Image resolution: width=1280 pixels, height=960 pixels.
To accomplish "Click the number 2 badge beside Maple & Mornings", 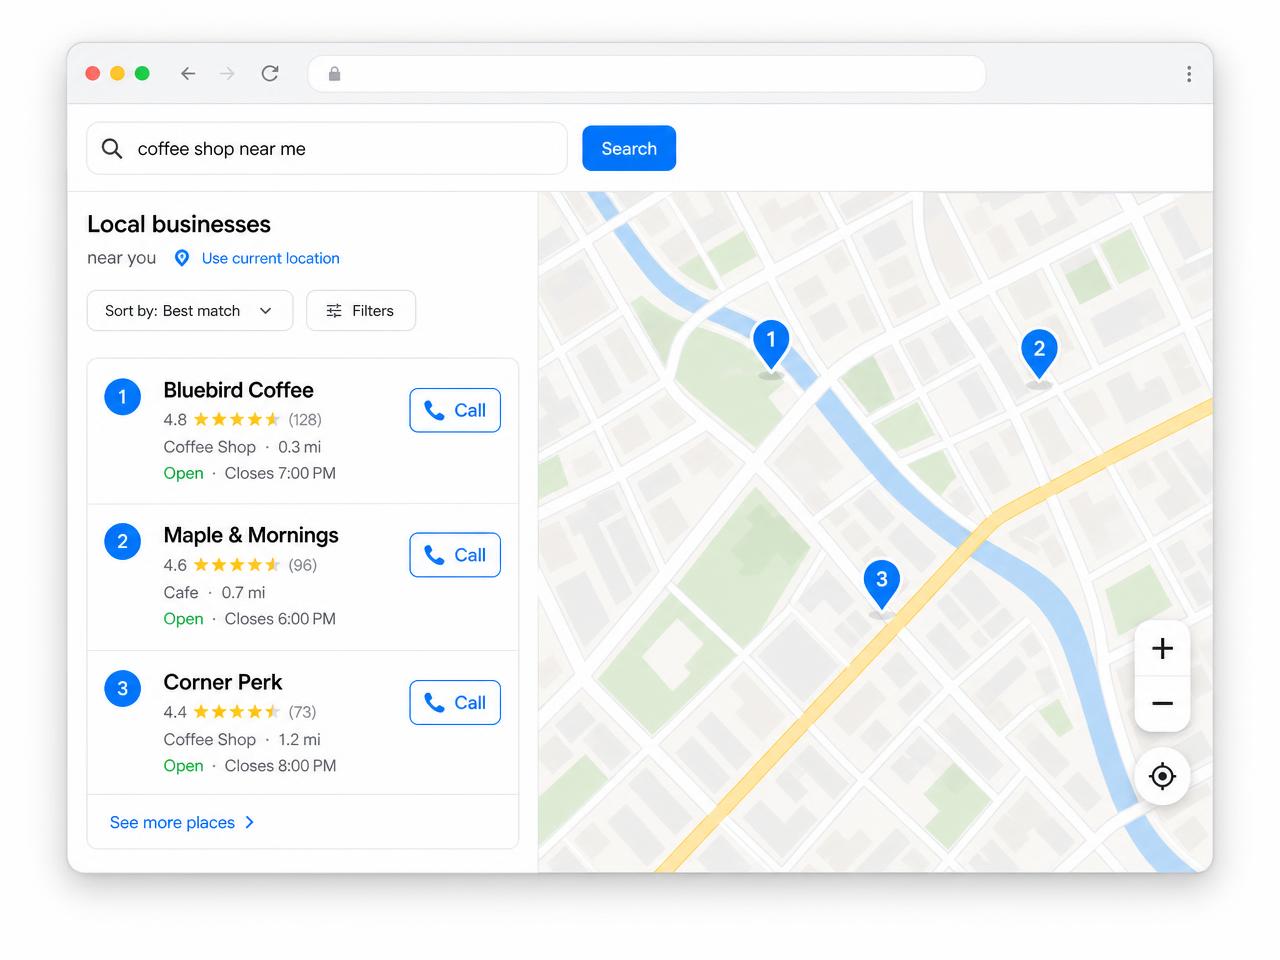I will 123,542.
